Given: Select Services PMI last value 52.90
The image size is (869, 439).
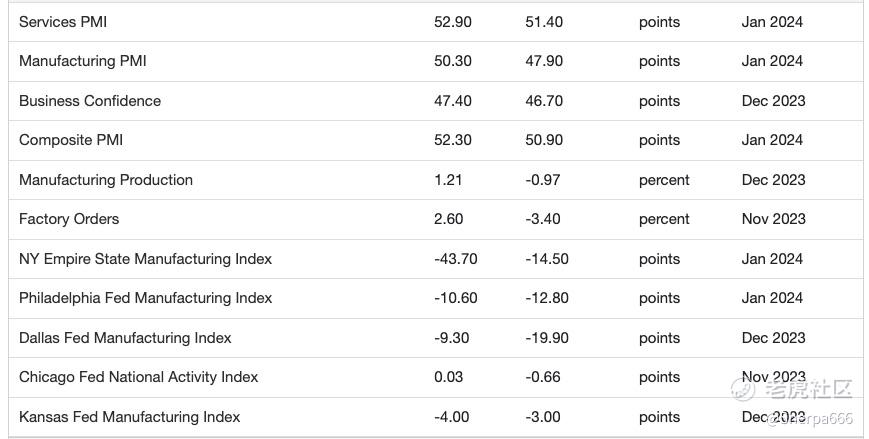Looking at the screenshot, I should point(453,22).
